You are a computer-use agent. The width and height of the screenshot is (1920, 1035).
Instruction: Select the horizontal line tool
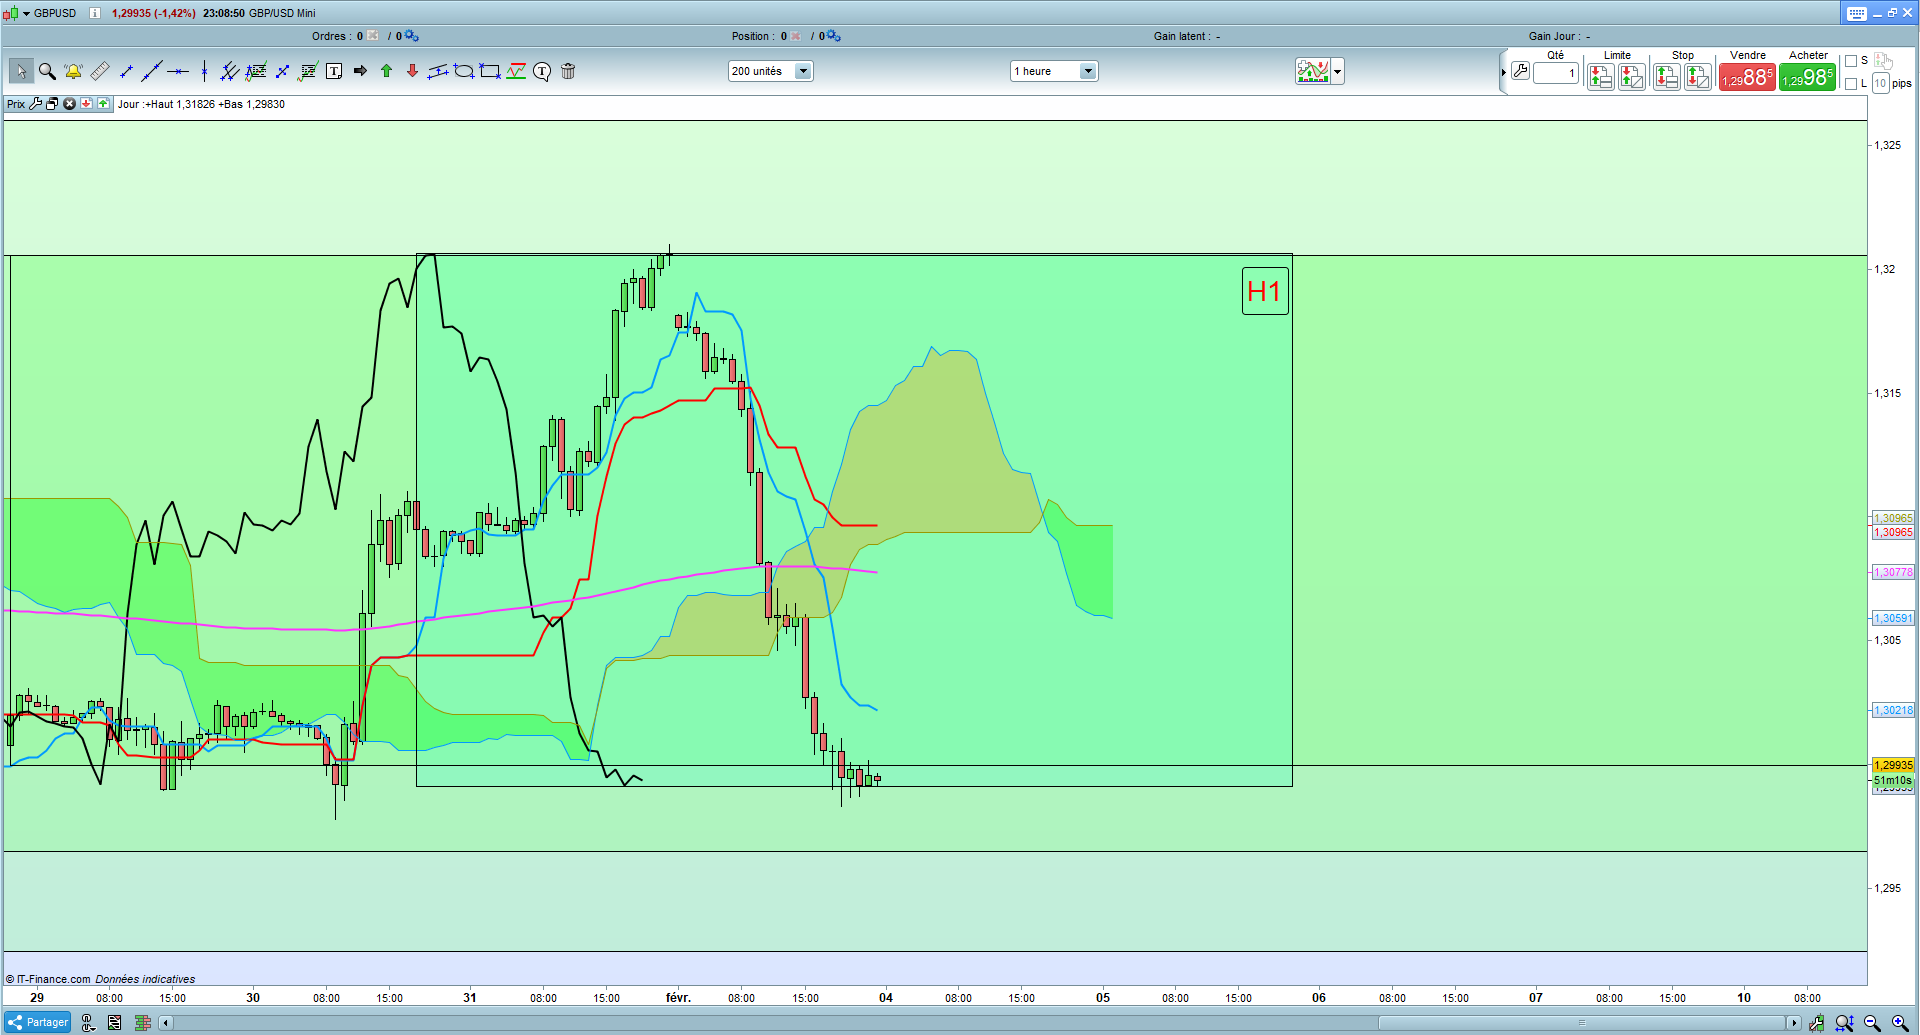coord(178,71)
